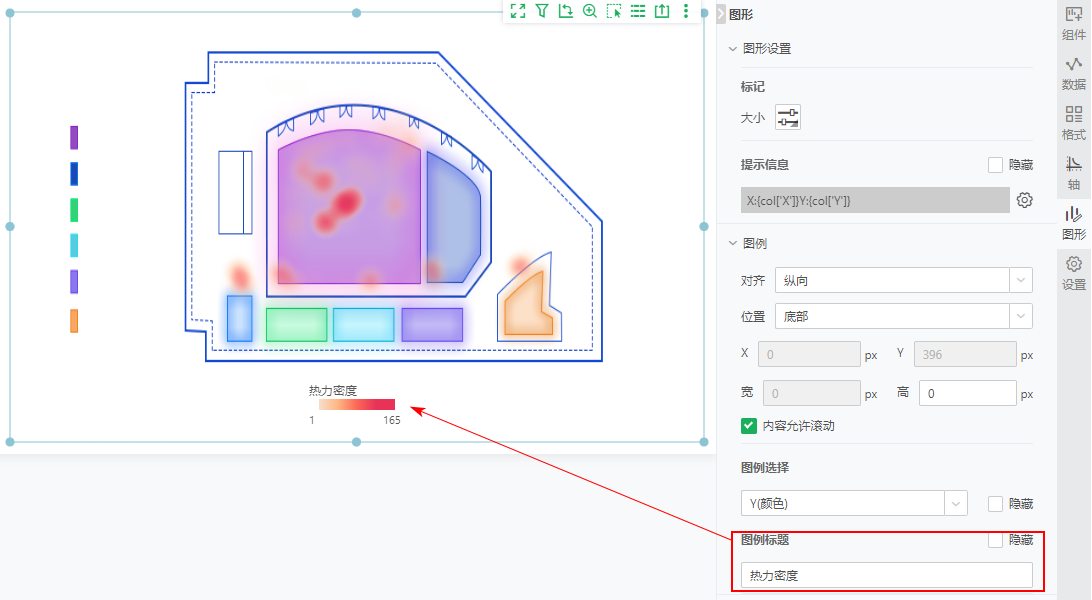
Task: Open the 位置 dropdown showing 底部
Action: pos(903,316)
